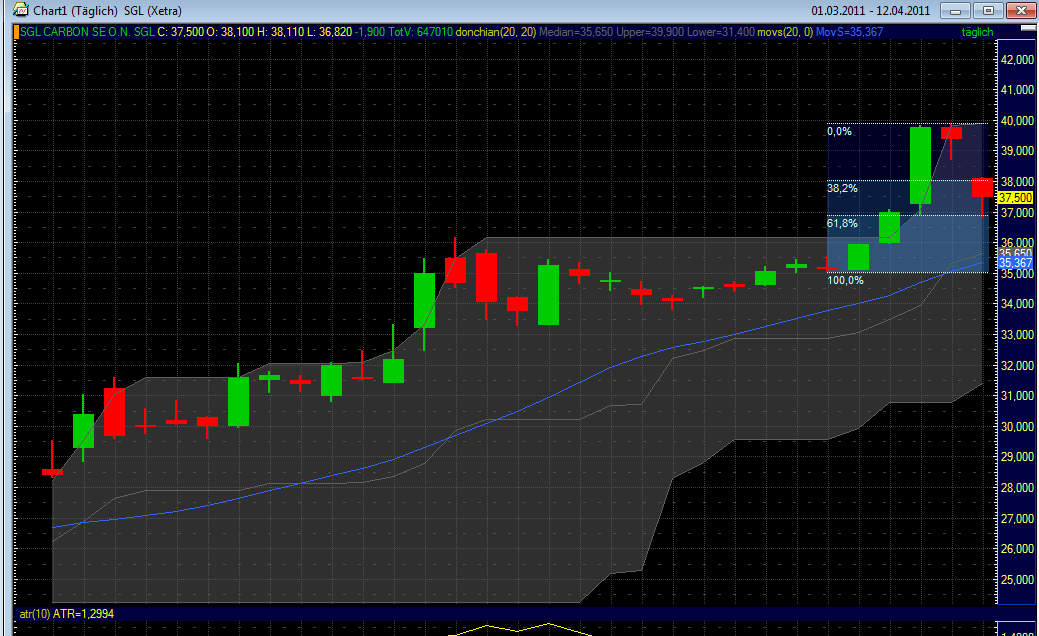Click the täglich timeframe label
The image size is (1039, 636).
[x=979, y=32]
